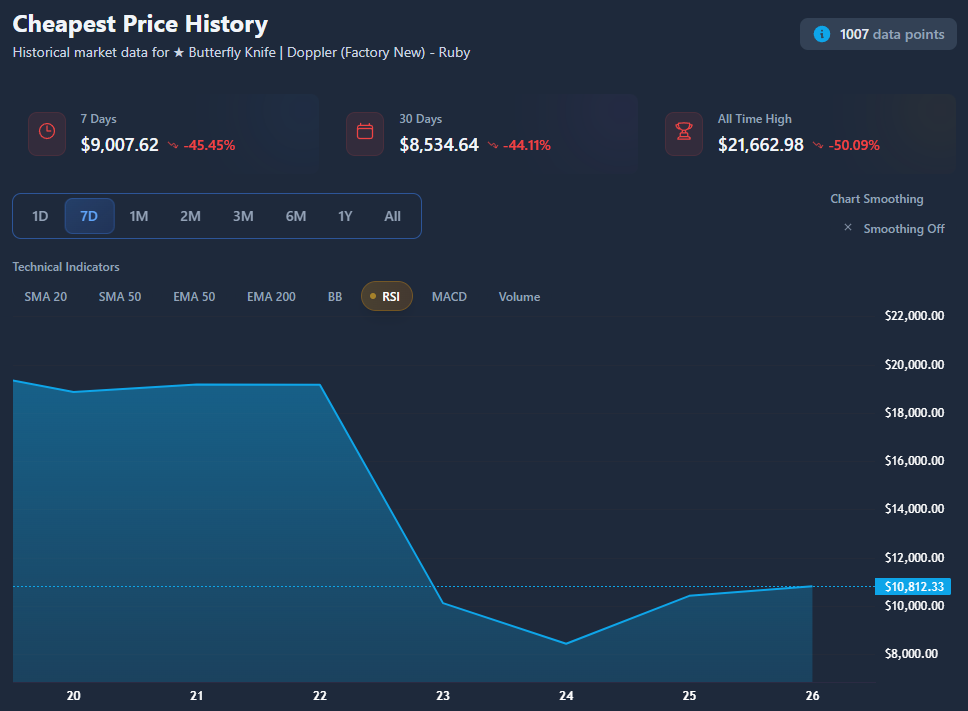Viewport: 968px width, 711px height.
Task: Choose the 6M time range
Action: 296,216
